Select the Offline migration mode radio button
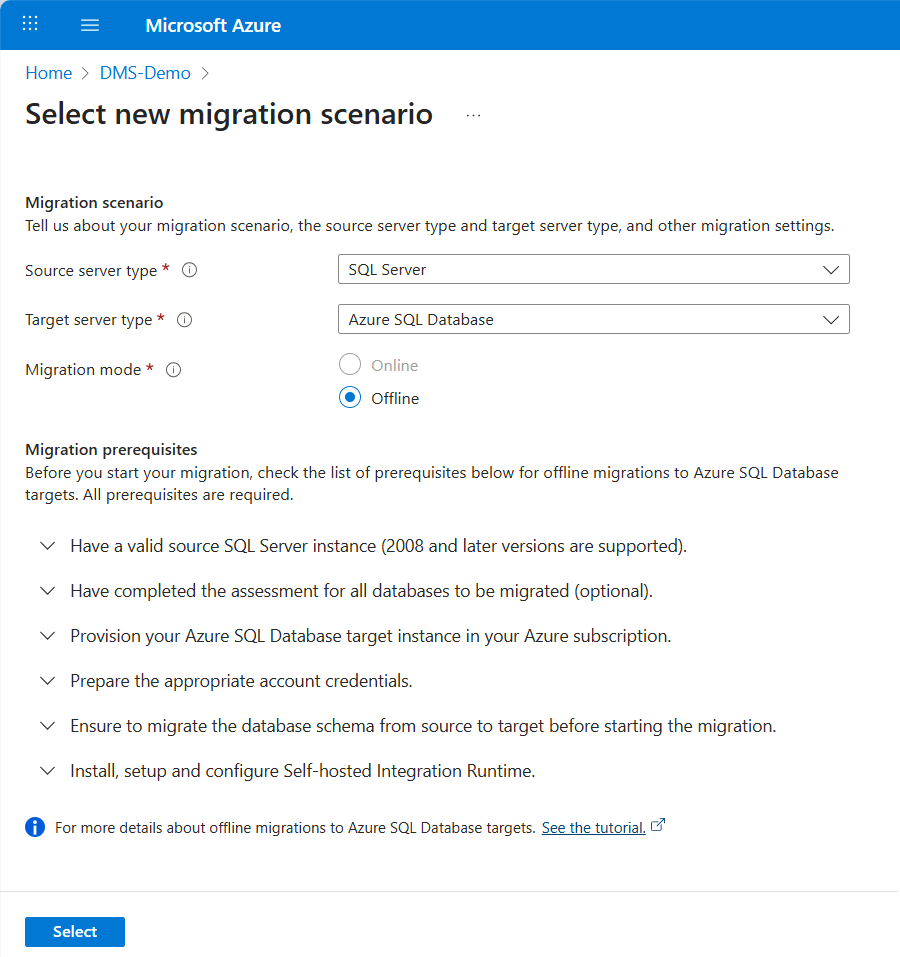The image size is (900, 957). pyautogui.click(x=350, y=397)
